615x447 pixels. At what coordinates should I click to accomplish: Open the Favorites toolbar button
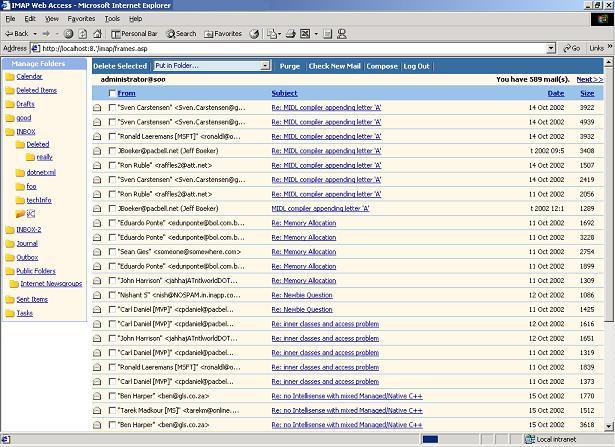pos(223,34)
